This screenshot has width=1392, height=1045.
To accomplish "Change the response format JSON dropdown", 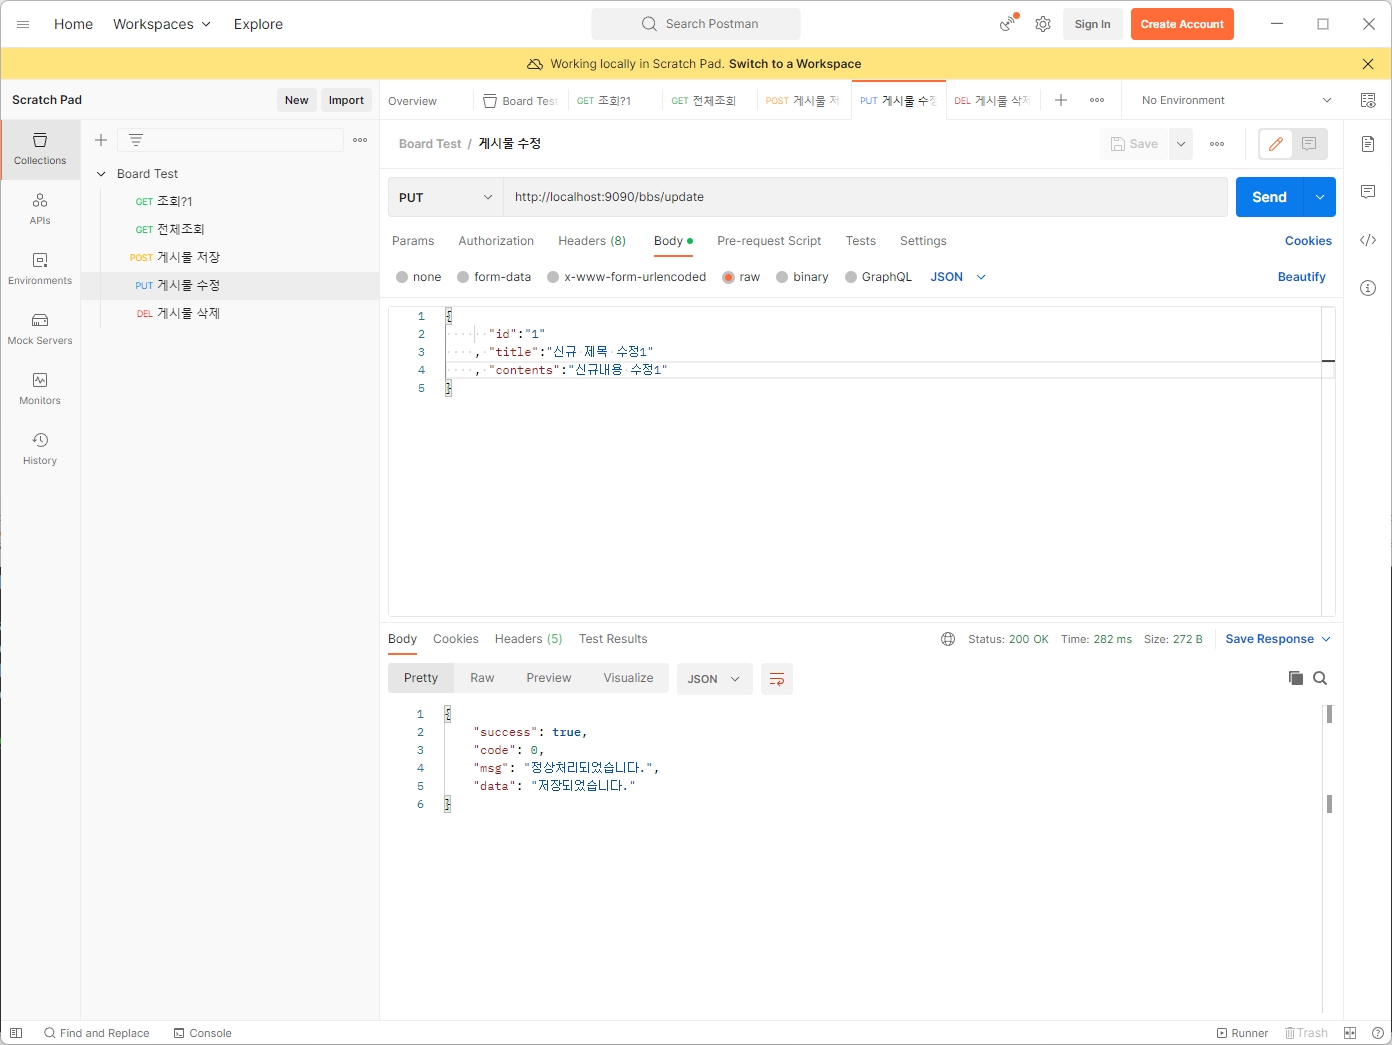I will (714, 679).
